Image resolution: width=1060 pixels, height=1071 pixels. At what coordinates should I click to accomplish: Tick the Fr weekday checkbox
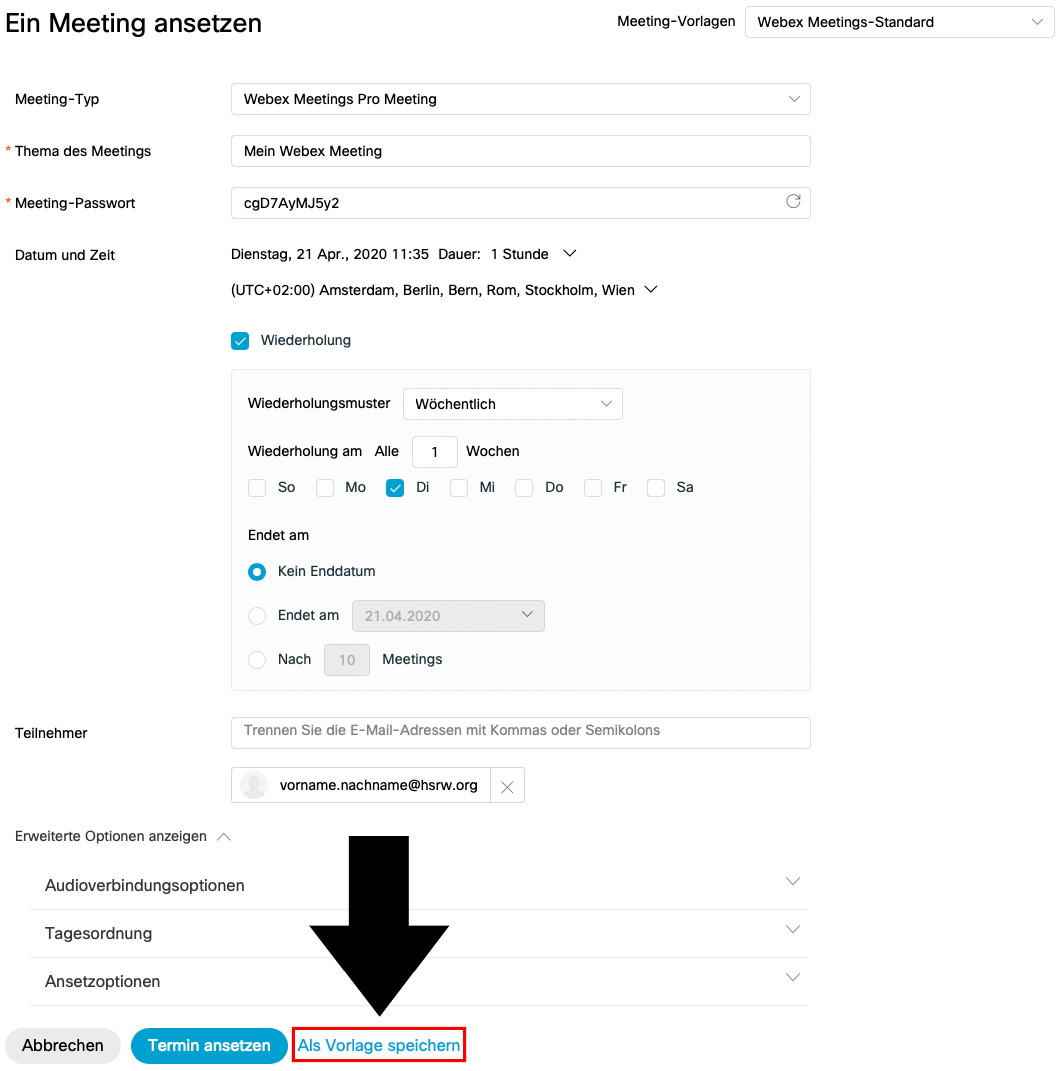[x=593, y=488]
